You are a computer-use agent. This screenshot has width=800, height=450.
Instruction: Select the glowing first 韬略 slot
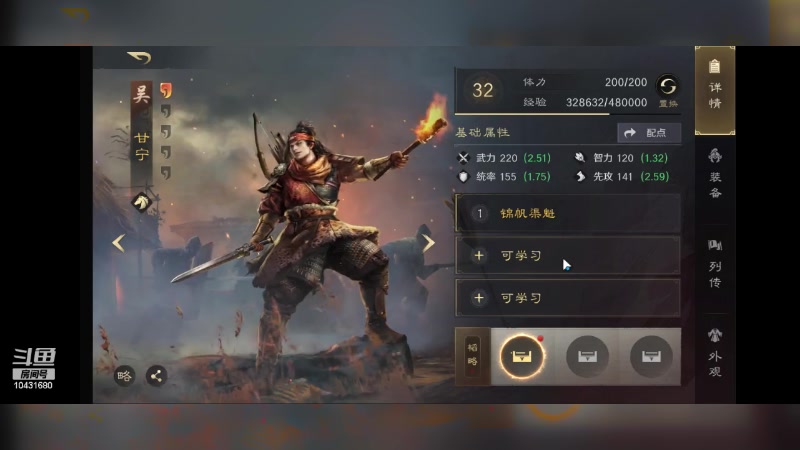pos(521,356)
